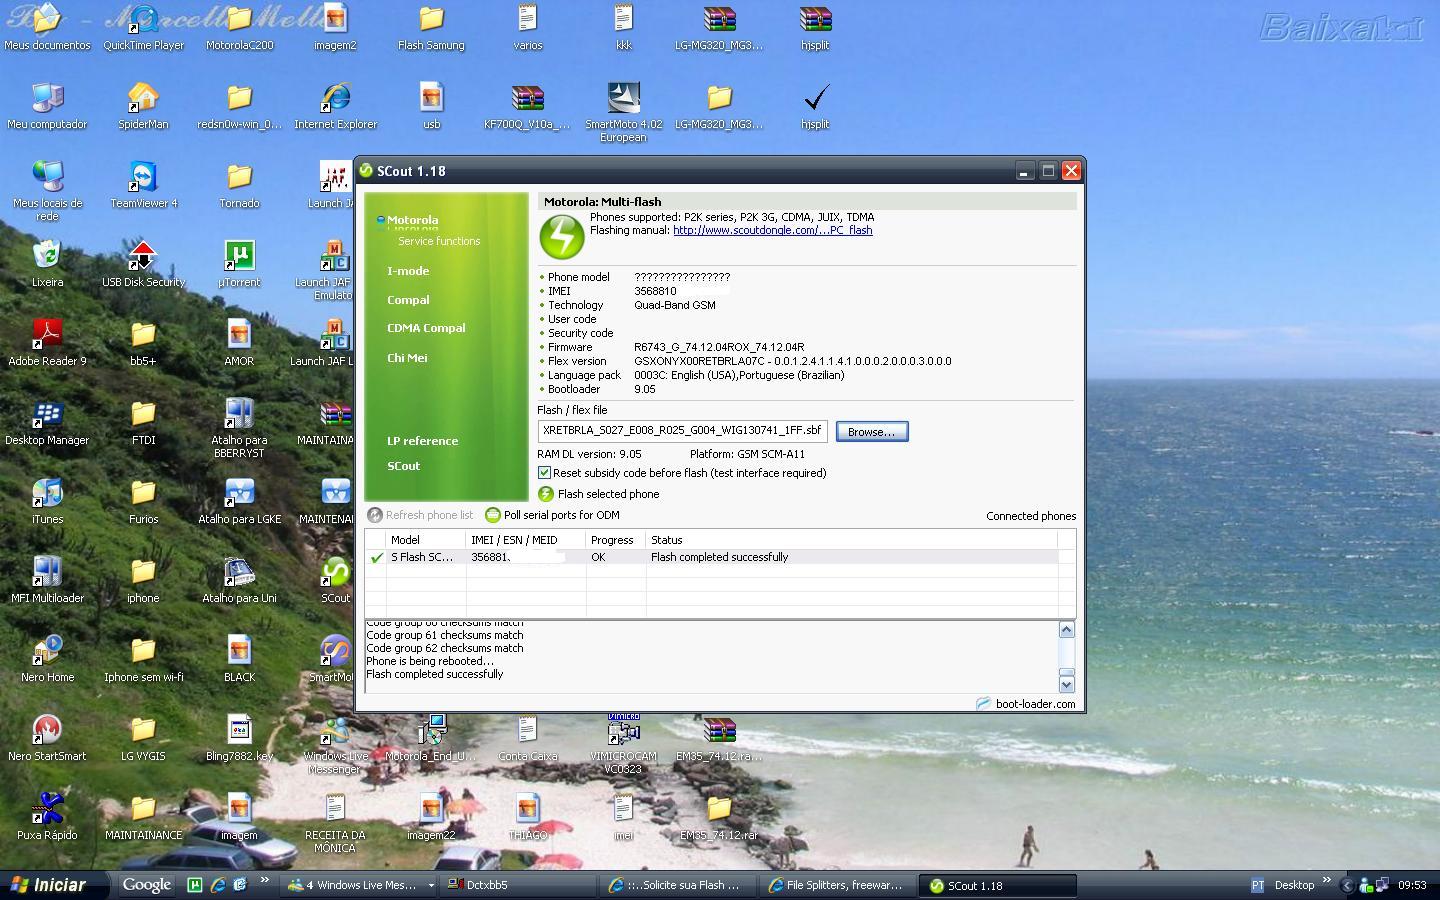Expand Desktop toolbar chevron on taskbar
Image resolution: width=1440 pixels, height=900 pixels.
(x=1327, y=881)
